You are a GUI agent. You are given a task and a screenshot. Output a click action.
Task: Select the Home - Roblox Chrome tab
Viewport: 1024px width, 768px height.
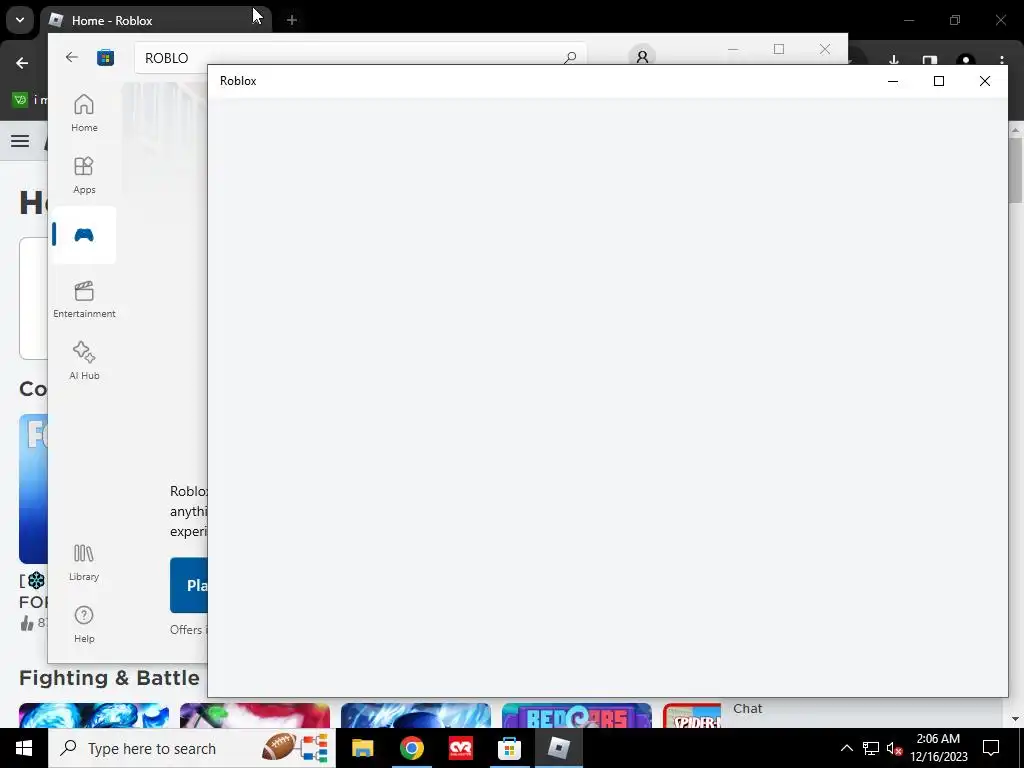click(x=155, y=20)
